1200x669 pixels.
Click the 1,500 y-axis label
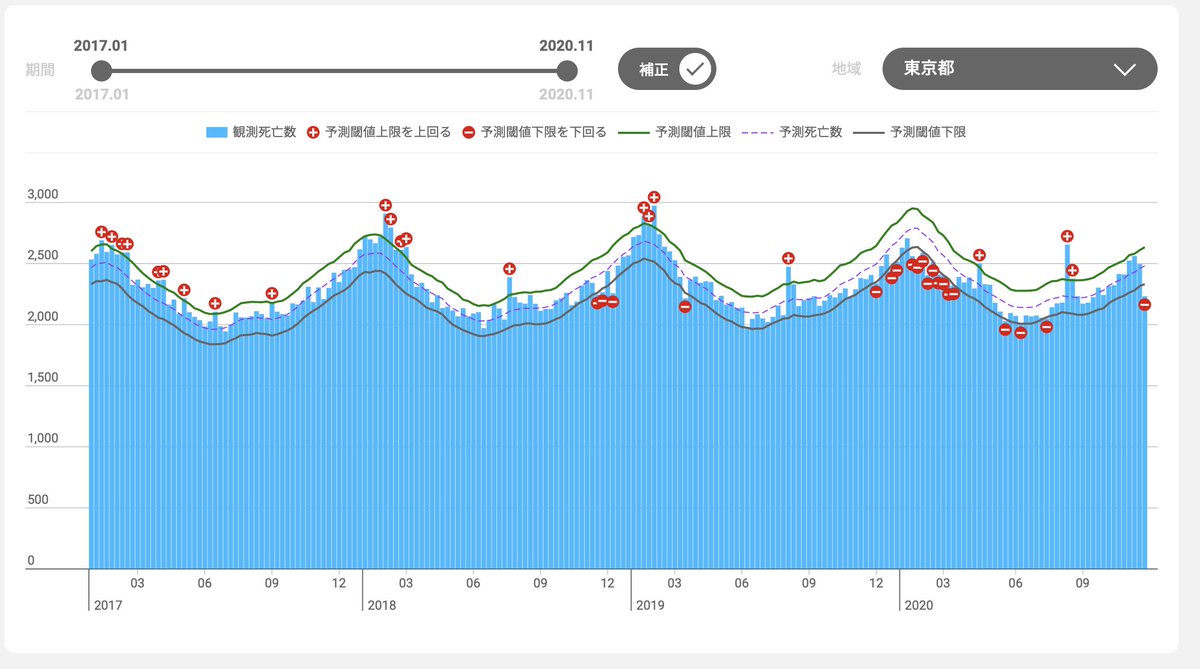coord(43,378)
